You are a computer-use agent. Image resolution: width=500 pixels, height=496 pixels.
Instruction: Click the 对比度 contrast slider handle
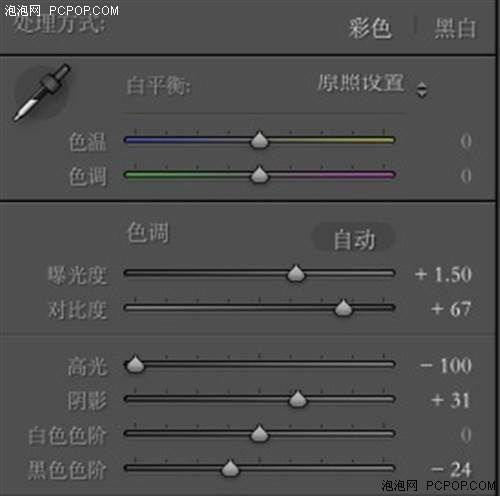tap(343, 308)
